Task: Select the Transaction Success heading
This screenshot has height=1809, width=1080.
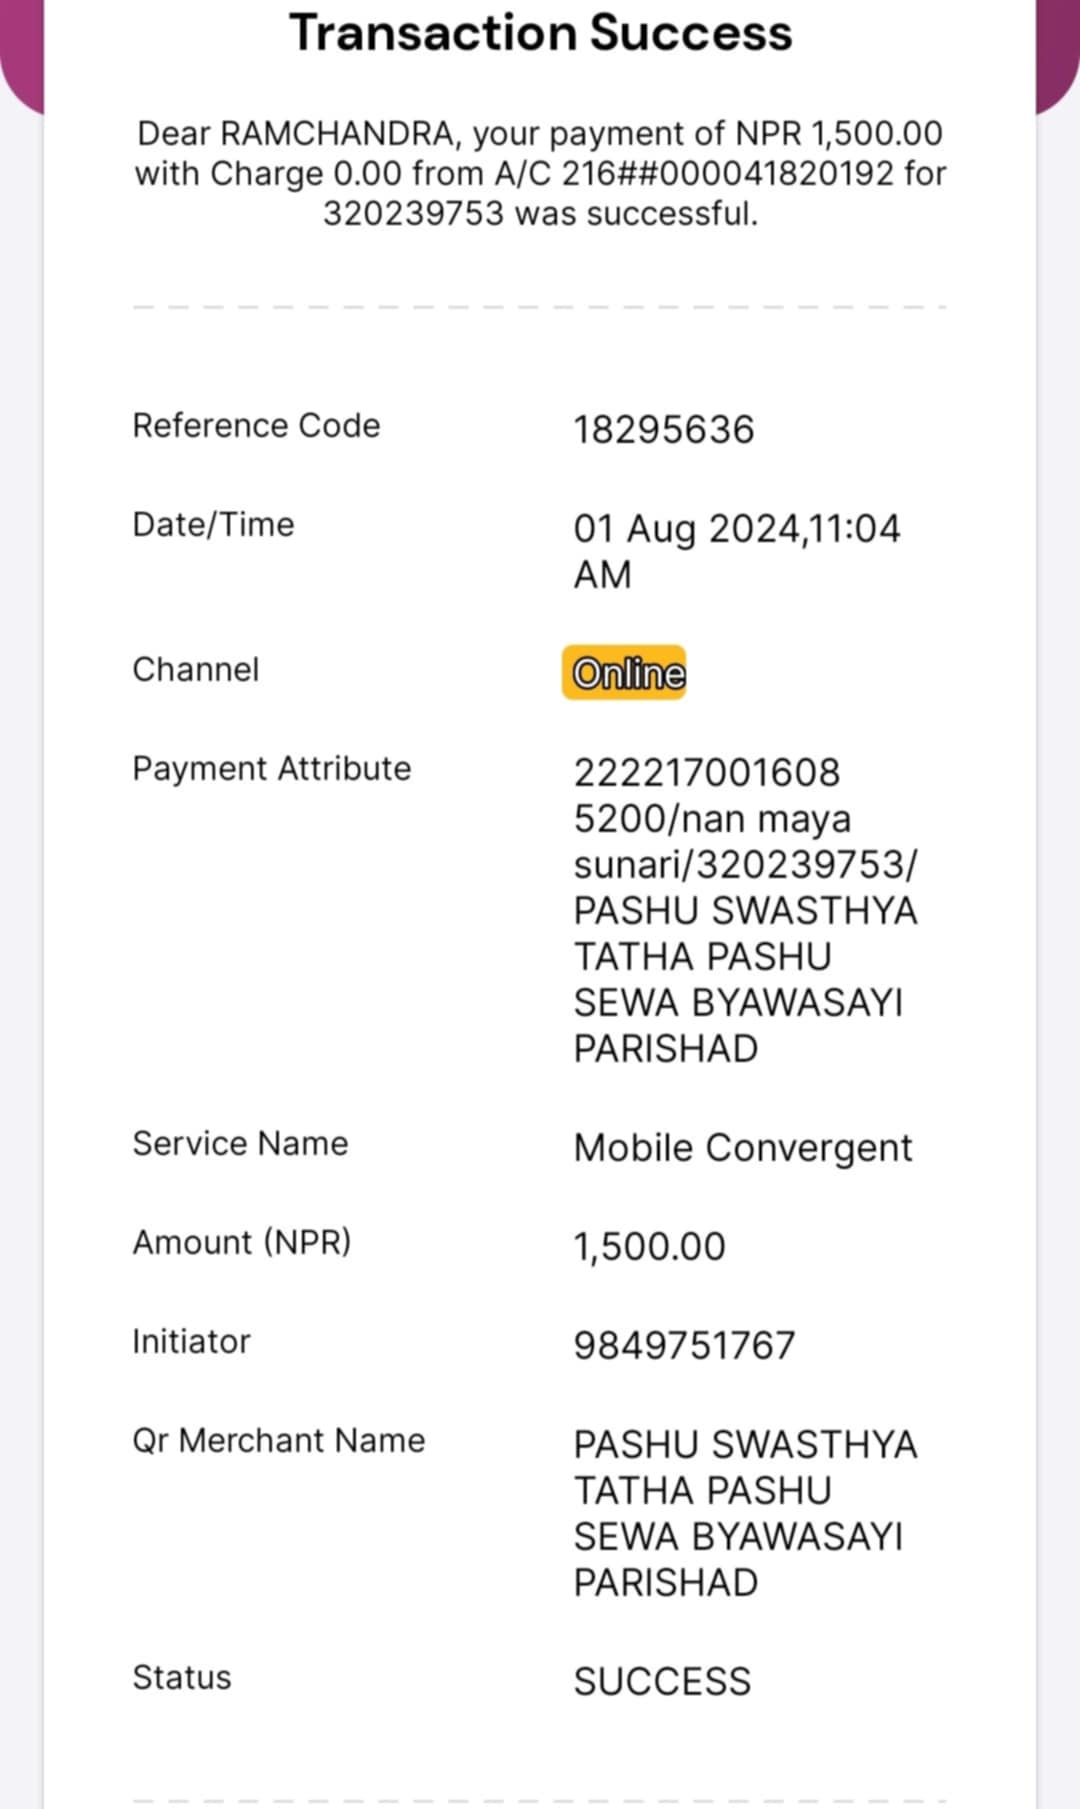Action: pyautogui.click(x=541, y=32)
